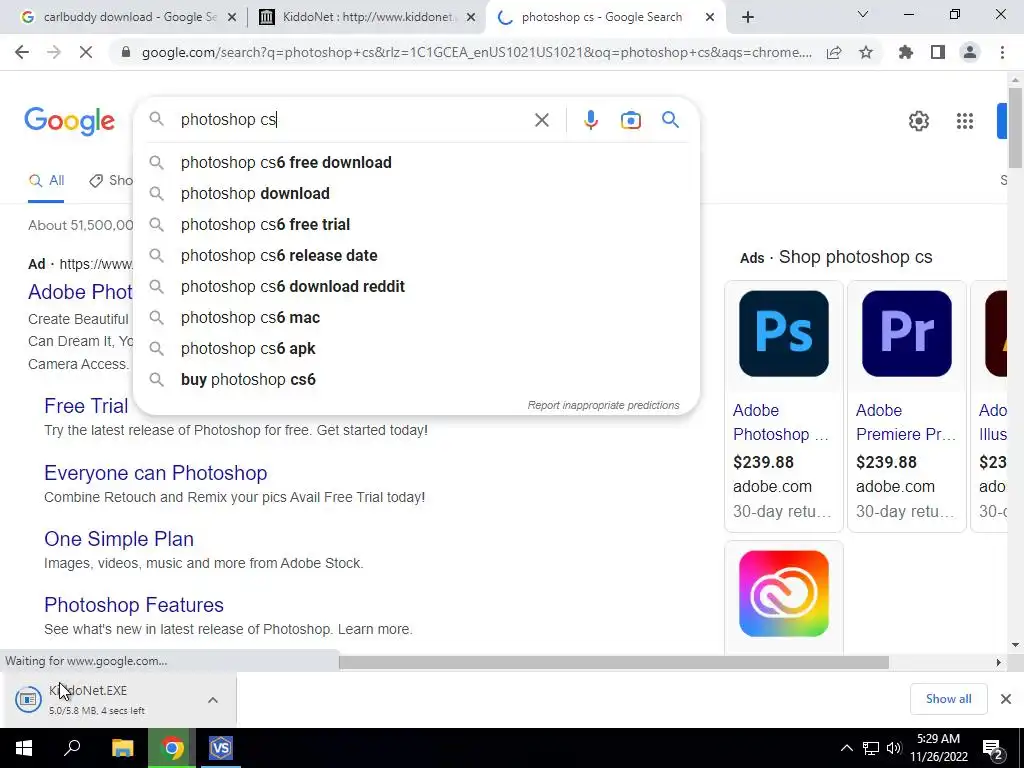Image resolution: width=1024 pixels, height=768 pixels.
Task: Close the KiddoNet tab
Action: (x=471, y=18)
